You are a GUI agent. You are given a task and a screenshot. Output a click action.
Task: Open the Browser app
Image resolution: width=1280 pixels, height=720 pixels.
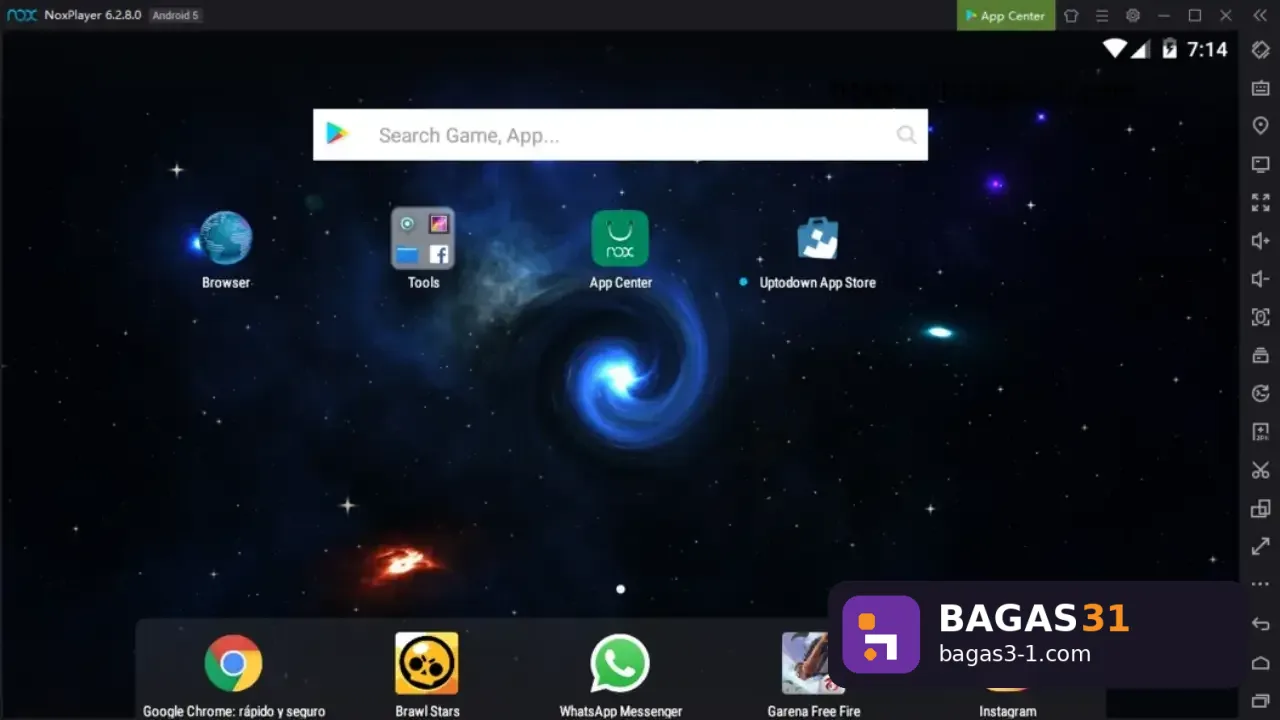226,238
